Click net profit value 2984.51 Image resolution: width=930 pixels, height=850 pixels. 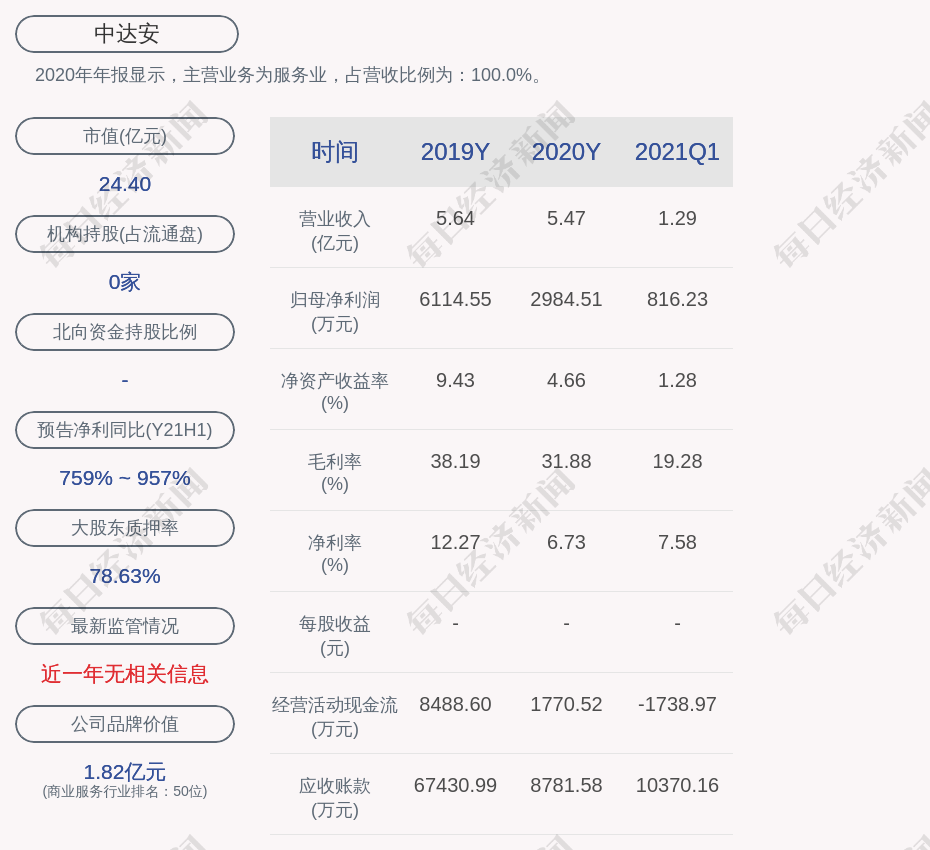[566, 300]
